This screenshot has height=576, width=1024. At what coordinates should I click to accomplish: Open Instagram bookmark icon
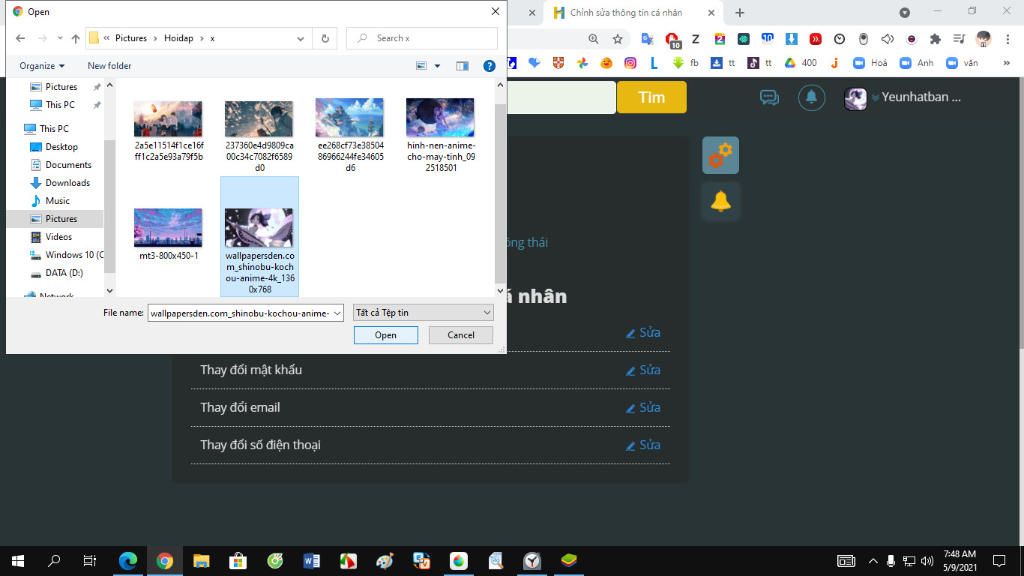630,63
